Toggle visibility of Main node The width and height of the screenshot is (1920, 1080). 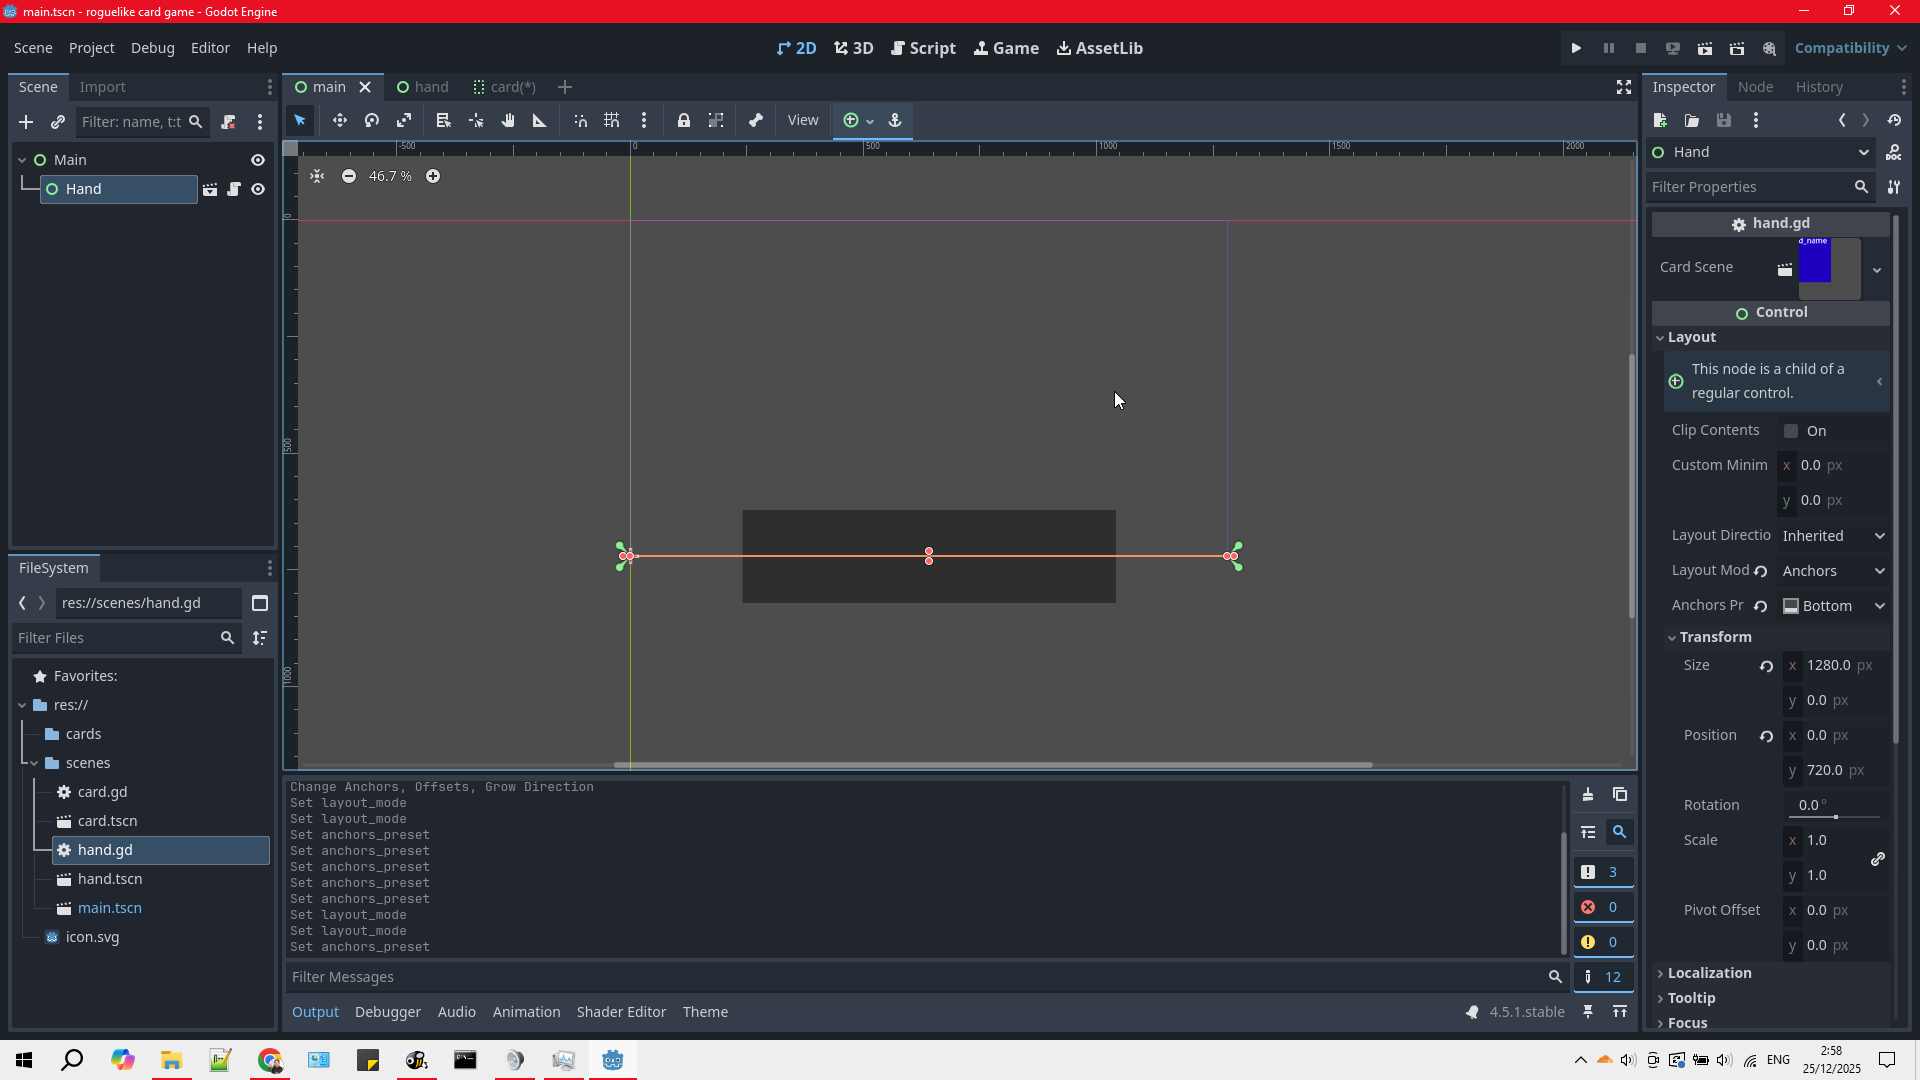point(258,160)
